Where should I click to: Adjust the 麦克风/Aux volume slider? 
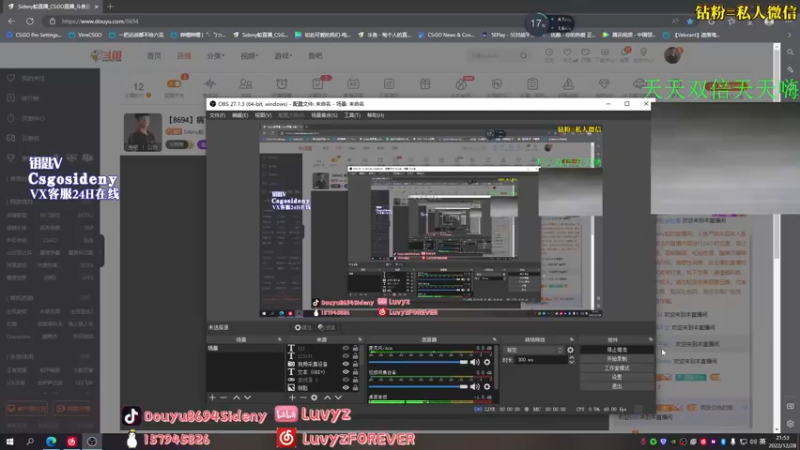(x=418, y=362)
